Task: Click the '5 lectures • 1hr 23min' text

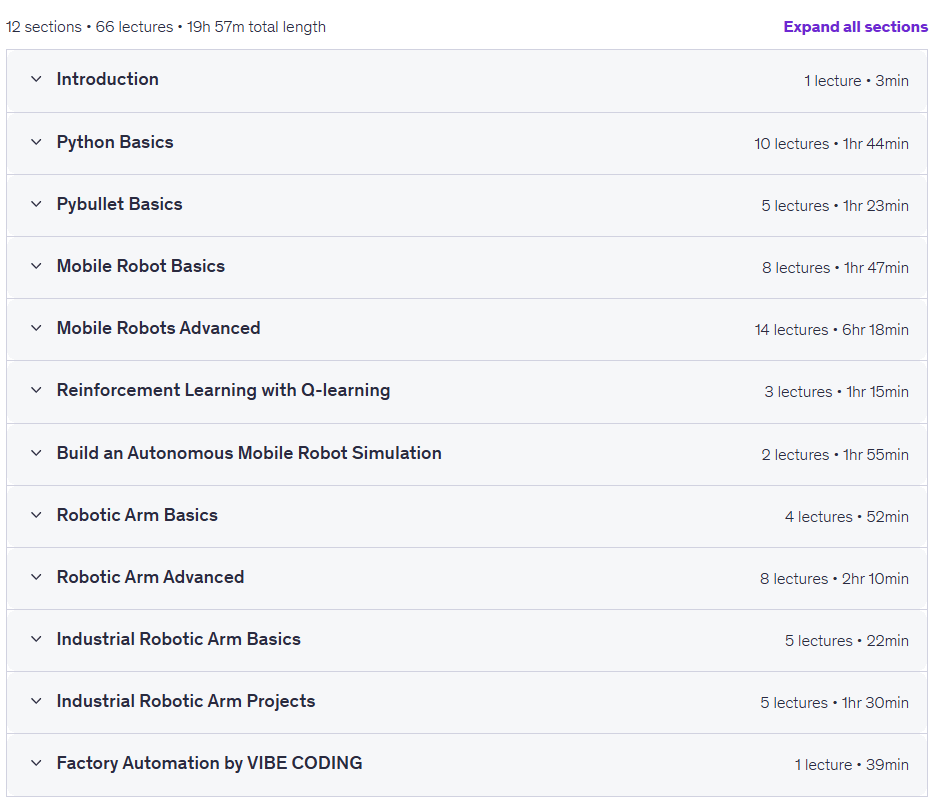Action: pyautogui.click(x=835, y=206)
